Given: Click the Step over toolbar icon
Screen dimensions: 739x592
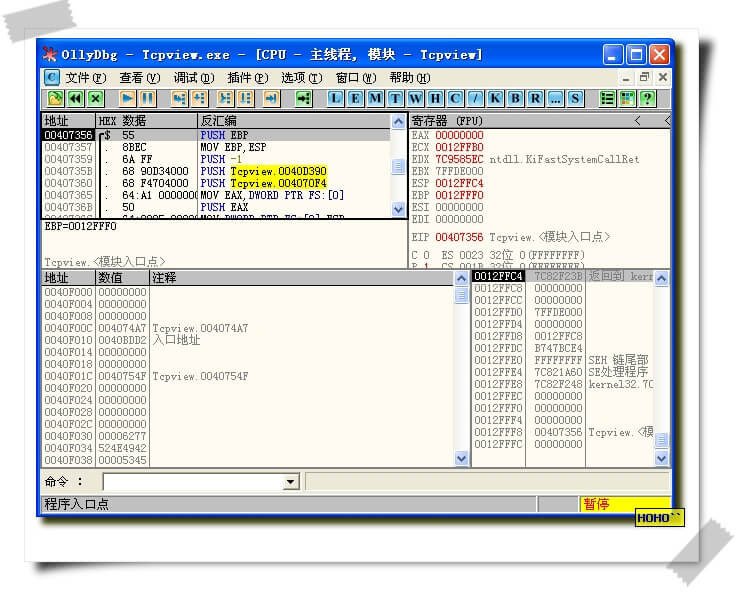Looking at the screenshot, I should [x=199, y=99].
